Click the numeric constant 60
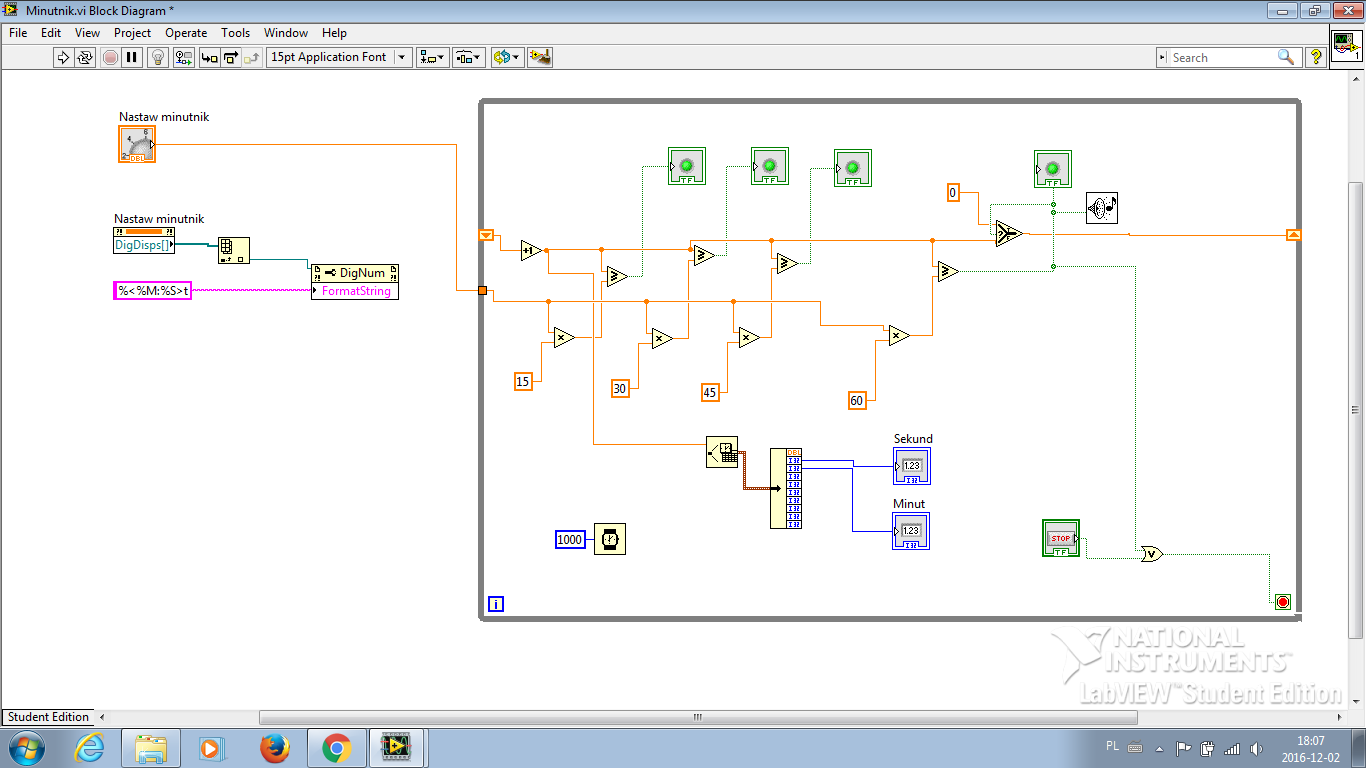1366x768 pixels. tap(857, 400)
